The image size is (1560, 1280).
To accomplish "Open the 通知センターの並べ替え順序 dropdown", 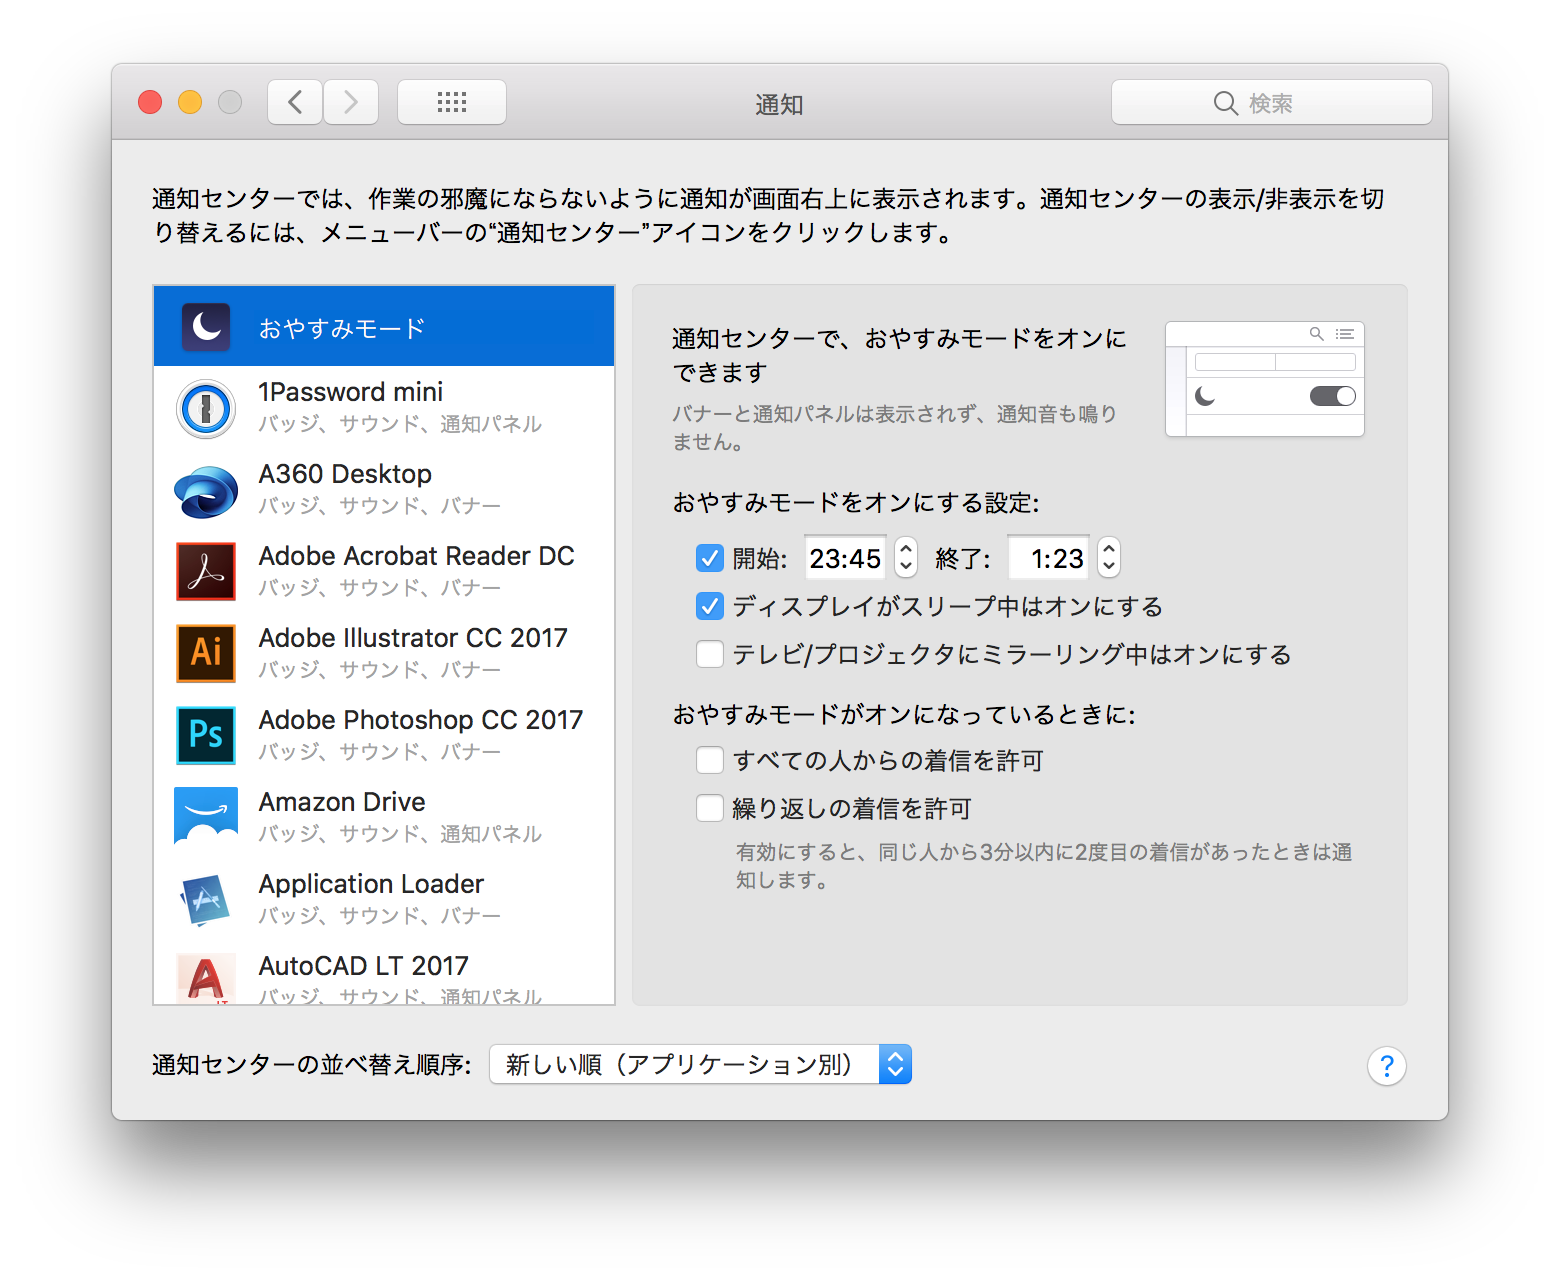I will tap(700, 1064).
